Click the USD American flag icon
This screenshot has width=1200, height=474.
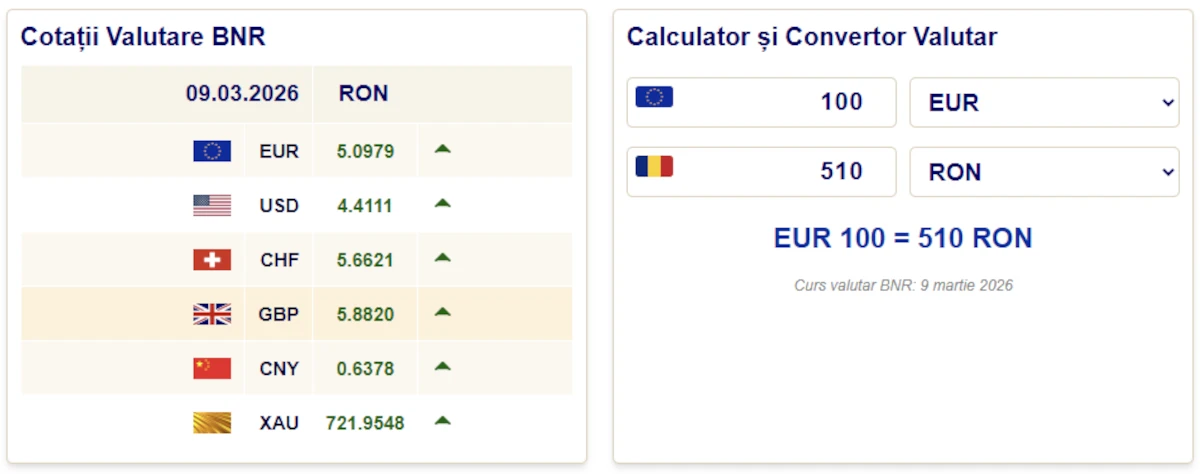point(212,206)
